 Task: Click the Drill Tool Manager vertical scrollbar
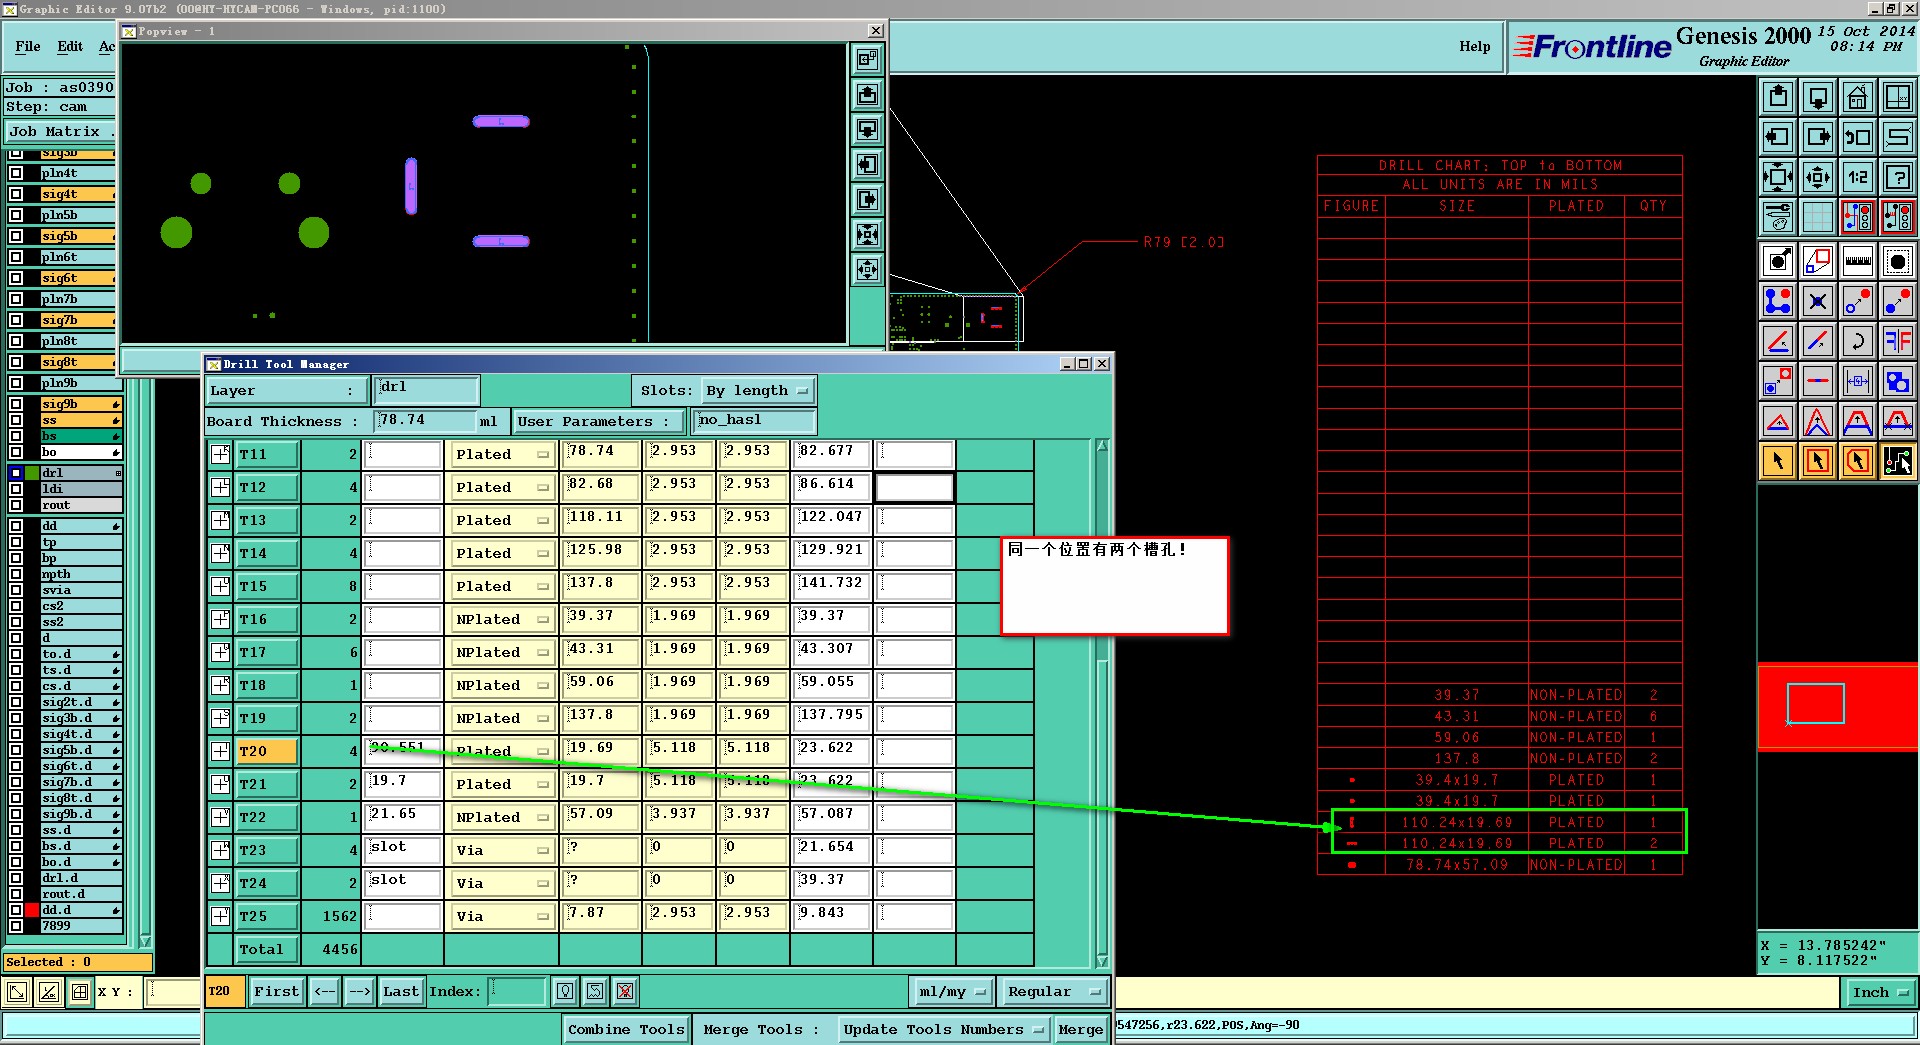pos(1103,704)
